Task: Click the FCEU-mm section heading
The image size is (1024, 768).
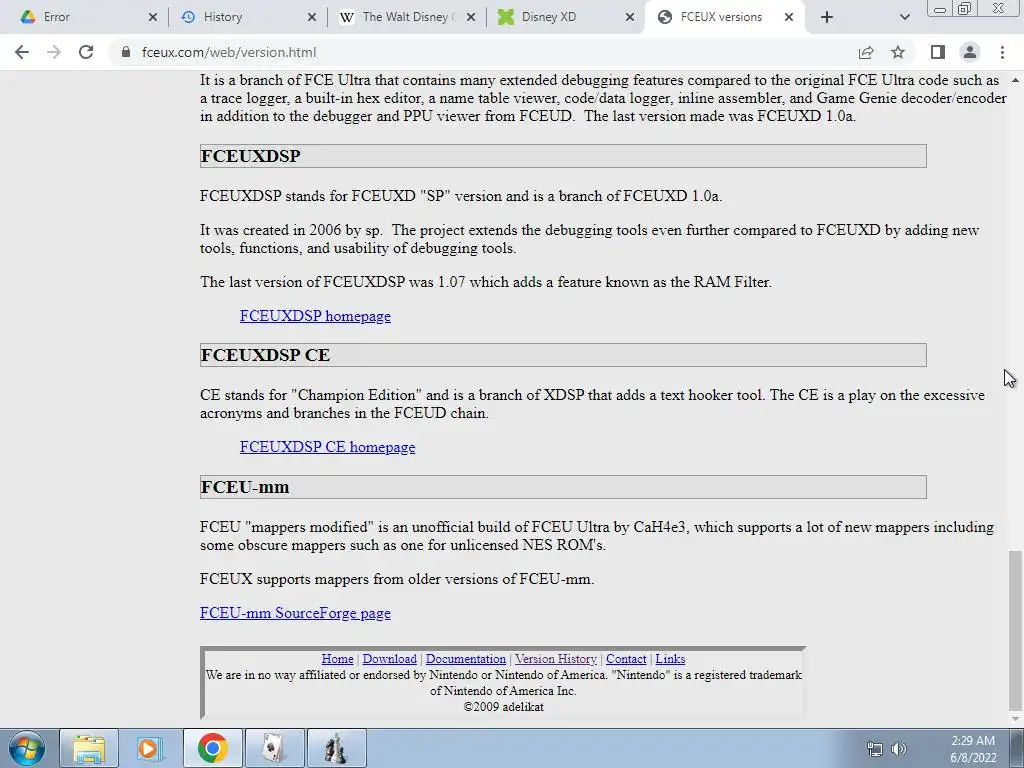Action: 245,487
